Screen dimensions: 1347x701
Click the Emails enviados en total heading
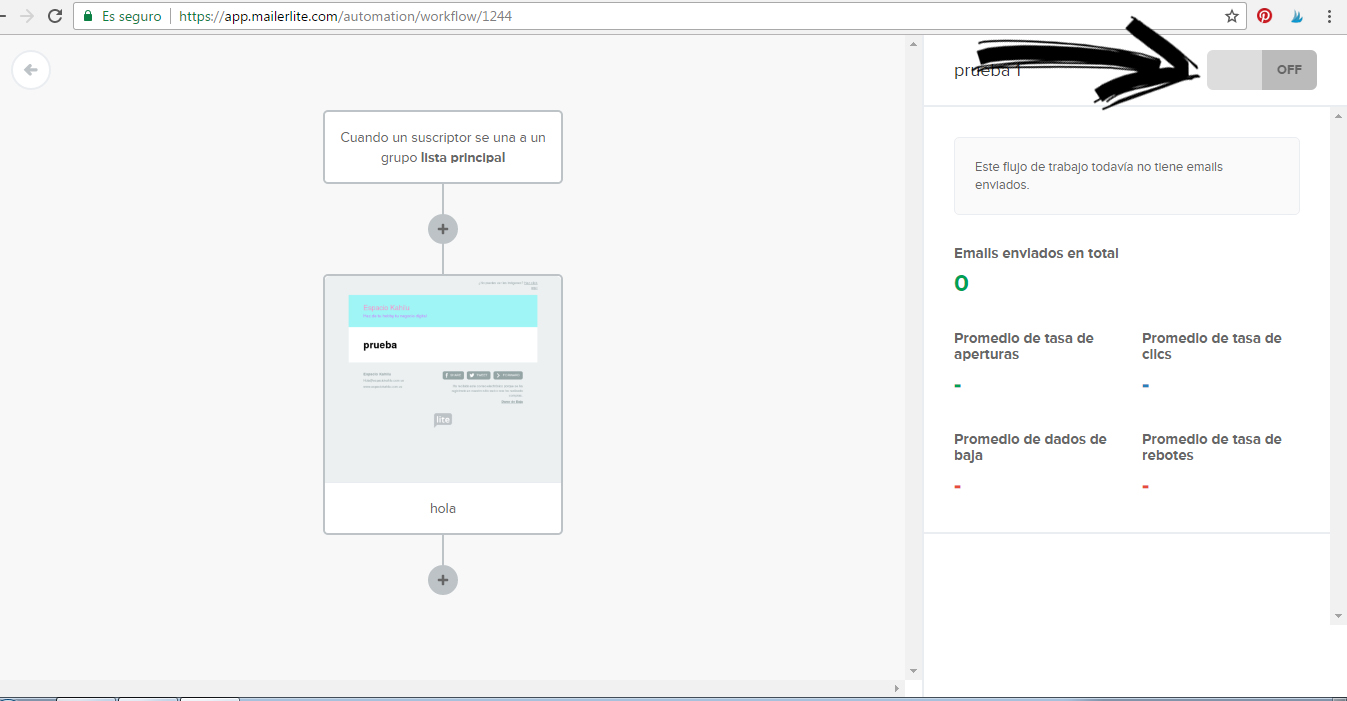[1036, 253]
